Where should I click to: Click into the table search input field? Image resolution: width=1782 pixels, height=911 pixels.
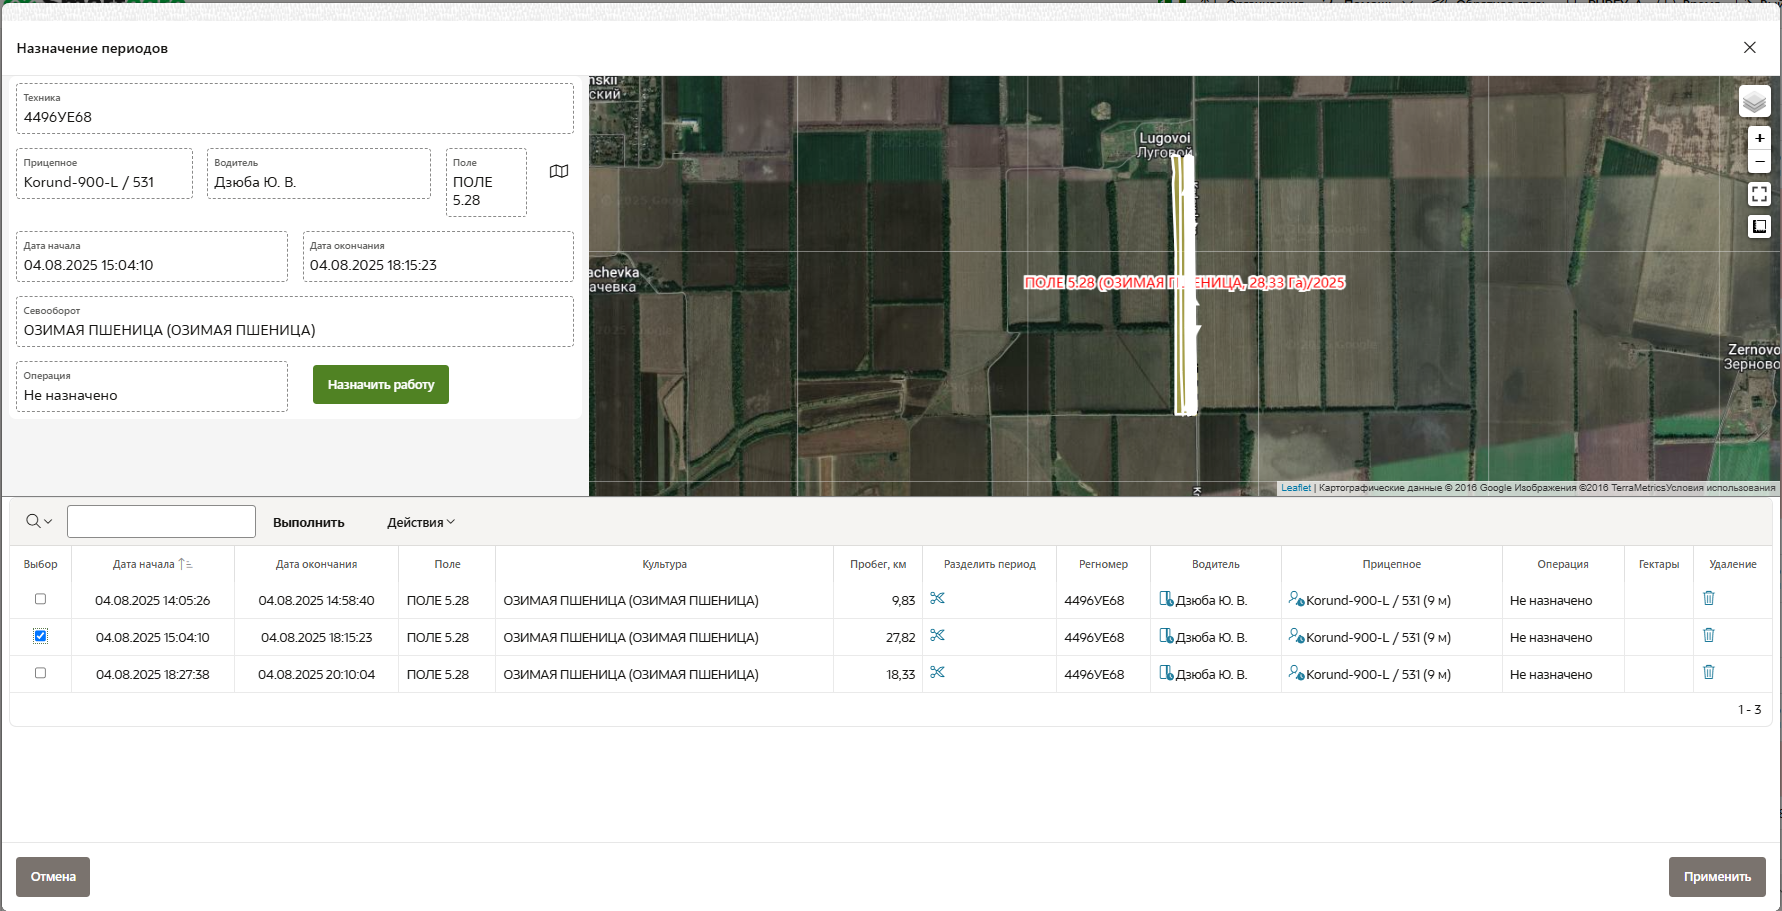(x=161, y=522)
